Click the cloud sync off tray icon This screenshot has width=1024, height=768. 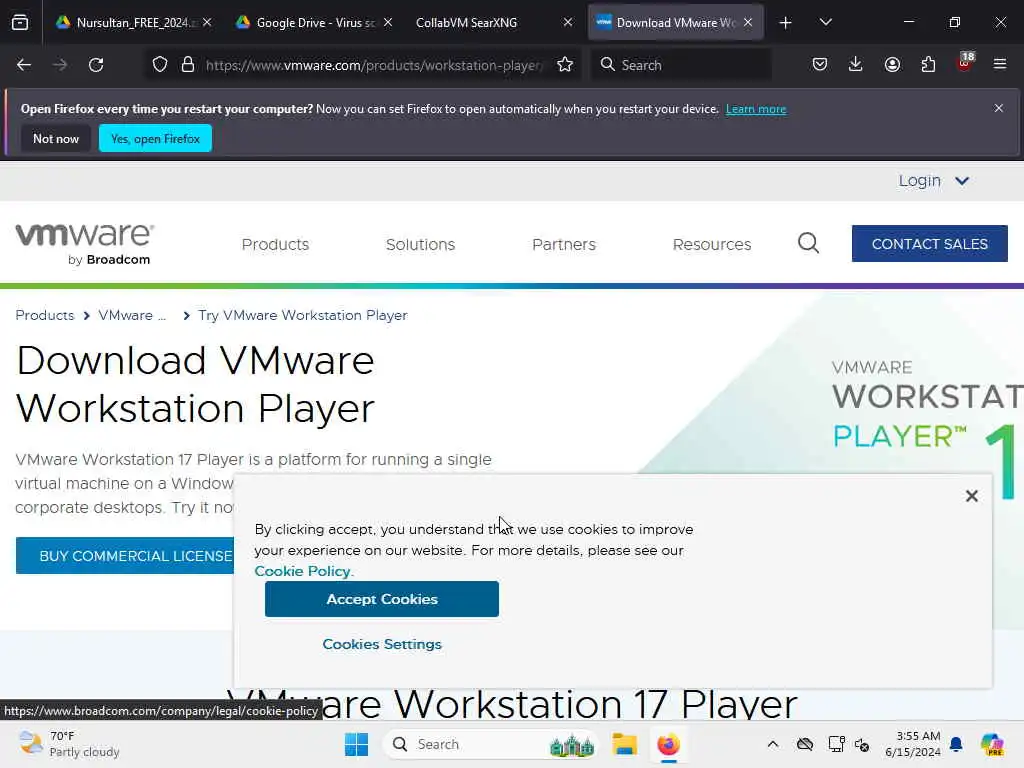(805, 744)
